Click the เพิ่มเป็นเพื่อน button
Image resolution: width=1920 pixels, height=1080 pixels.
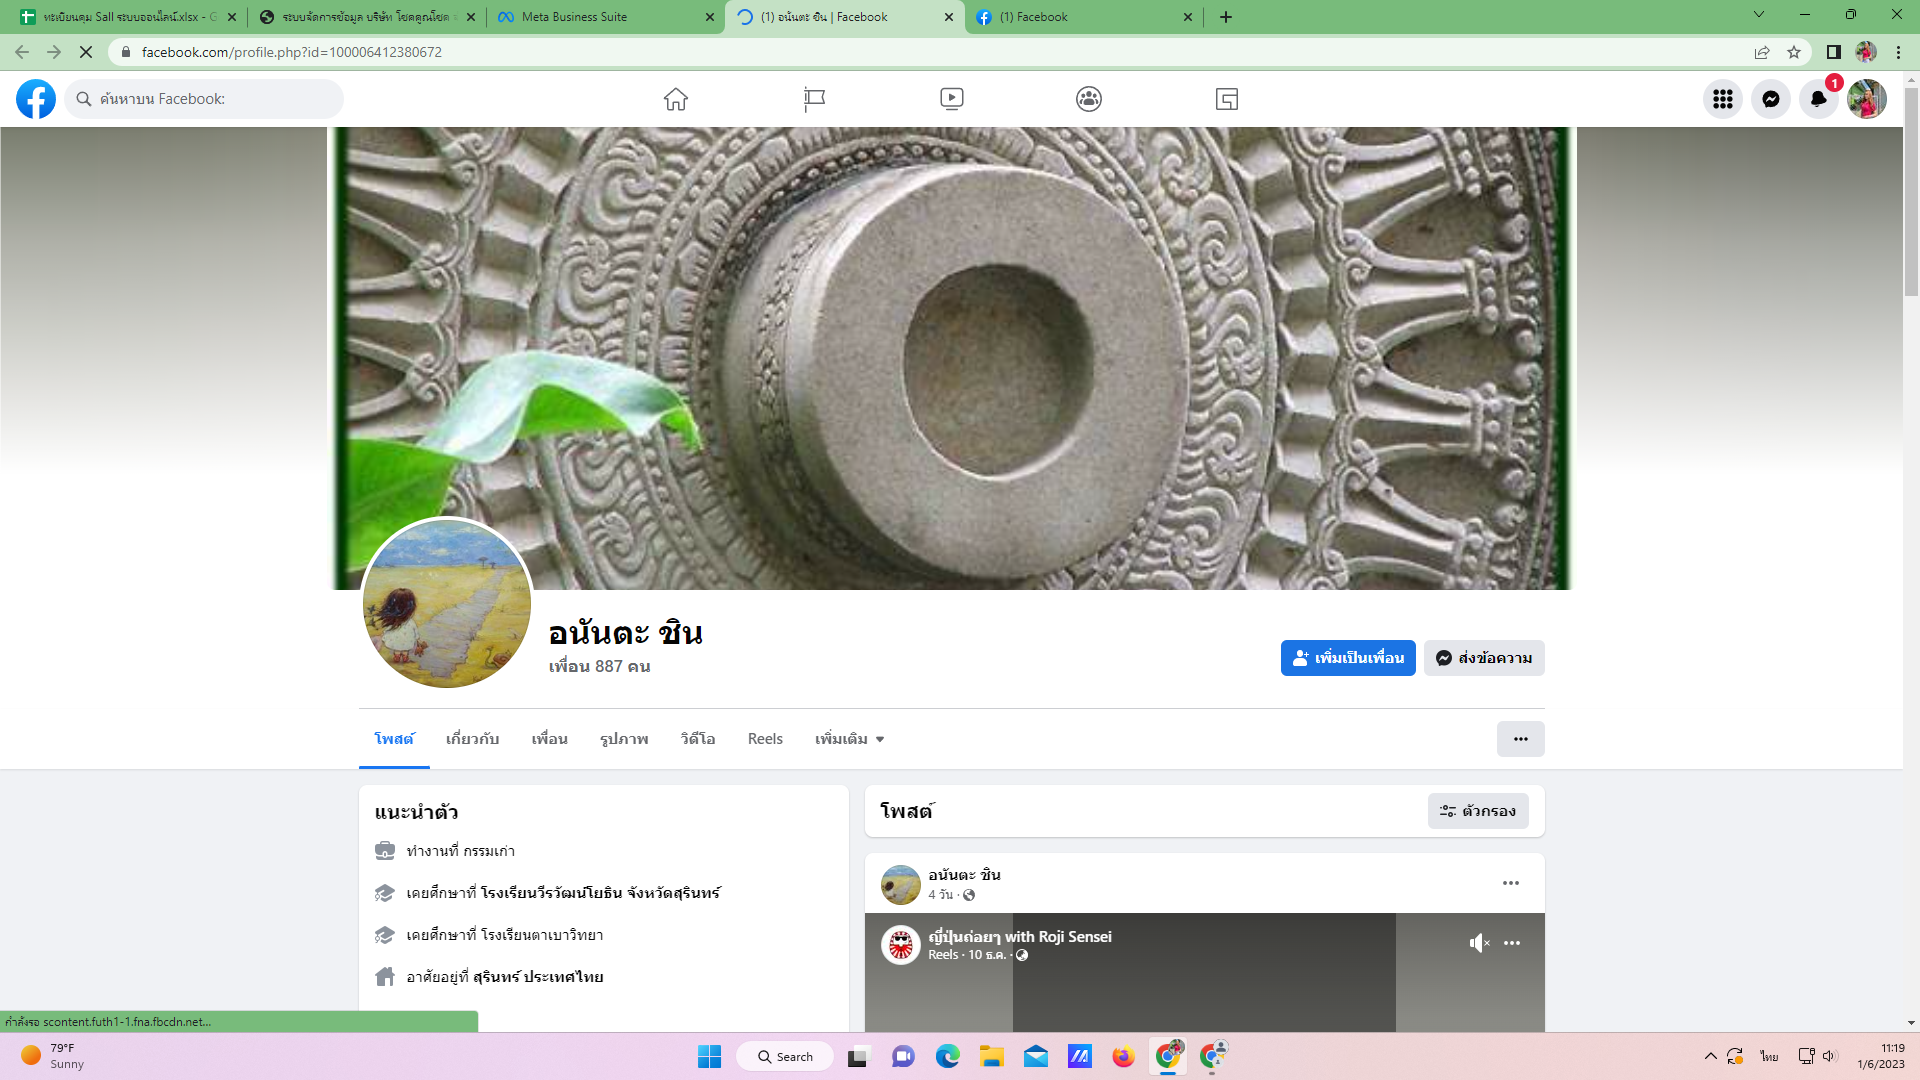[x=1347, y=658]
